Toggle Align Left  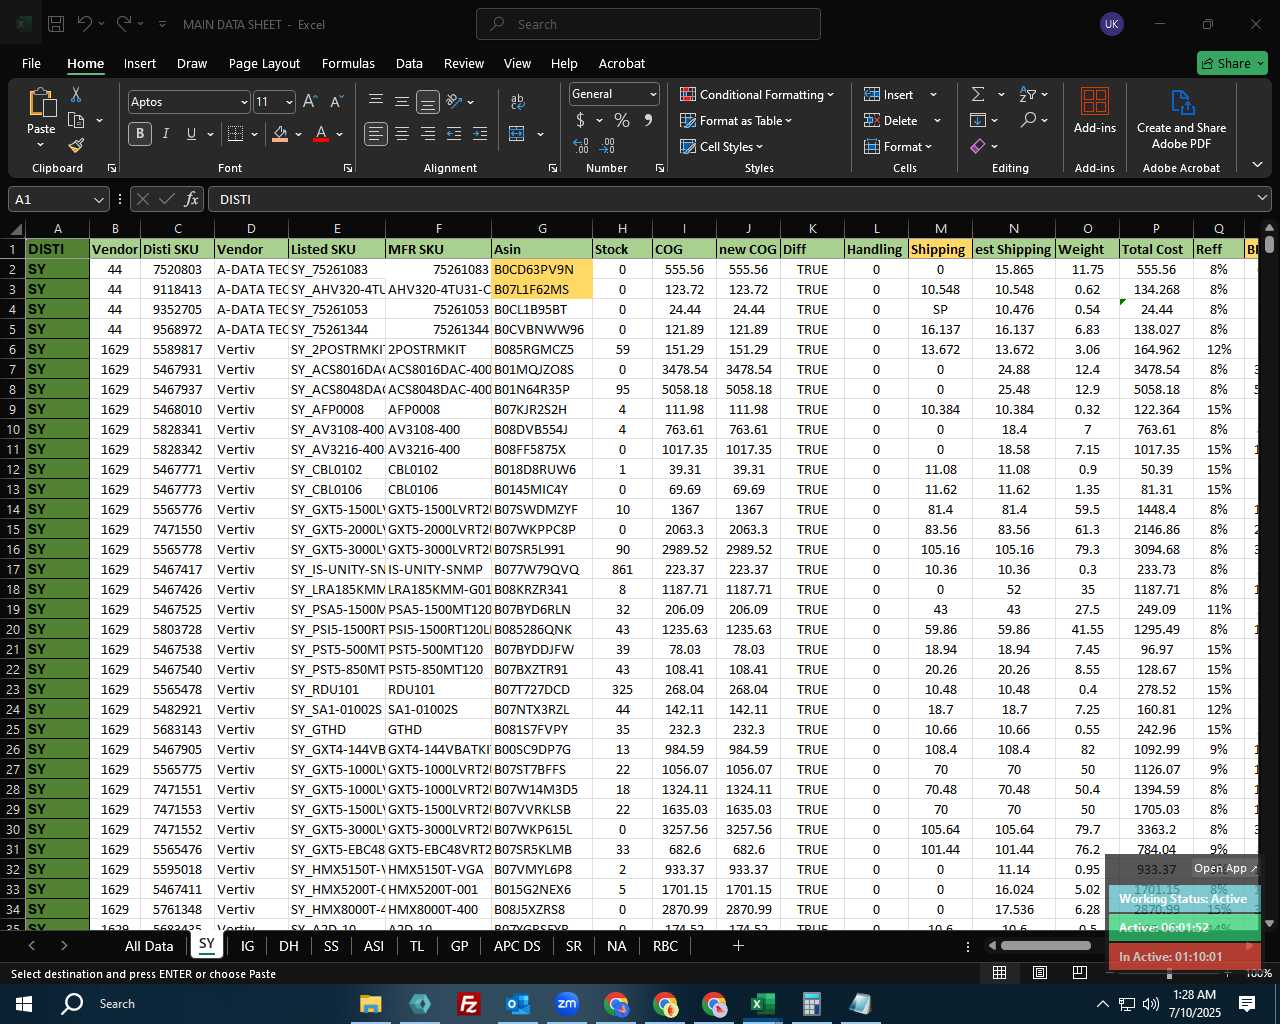tap(376, 134)
